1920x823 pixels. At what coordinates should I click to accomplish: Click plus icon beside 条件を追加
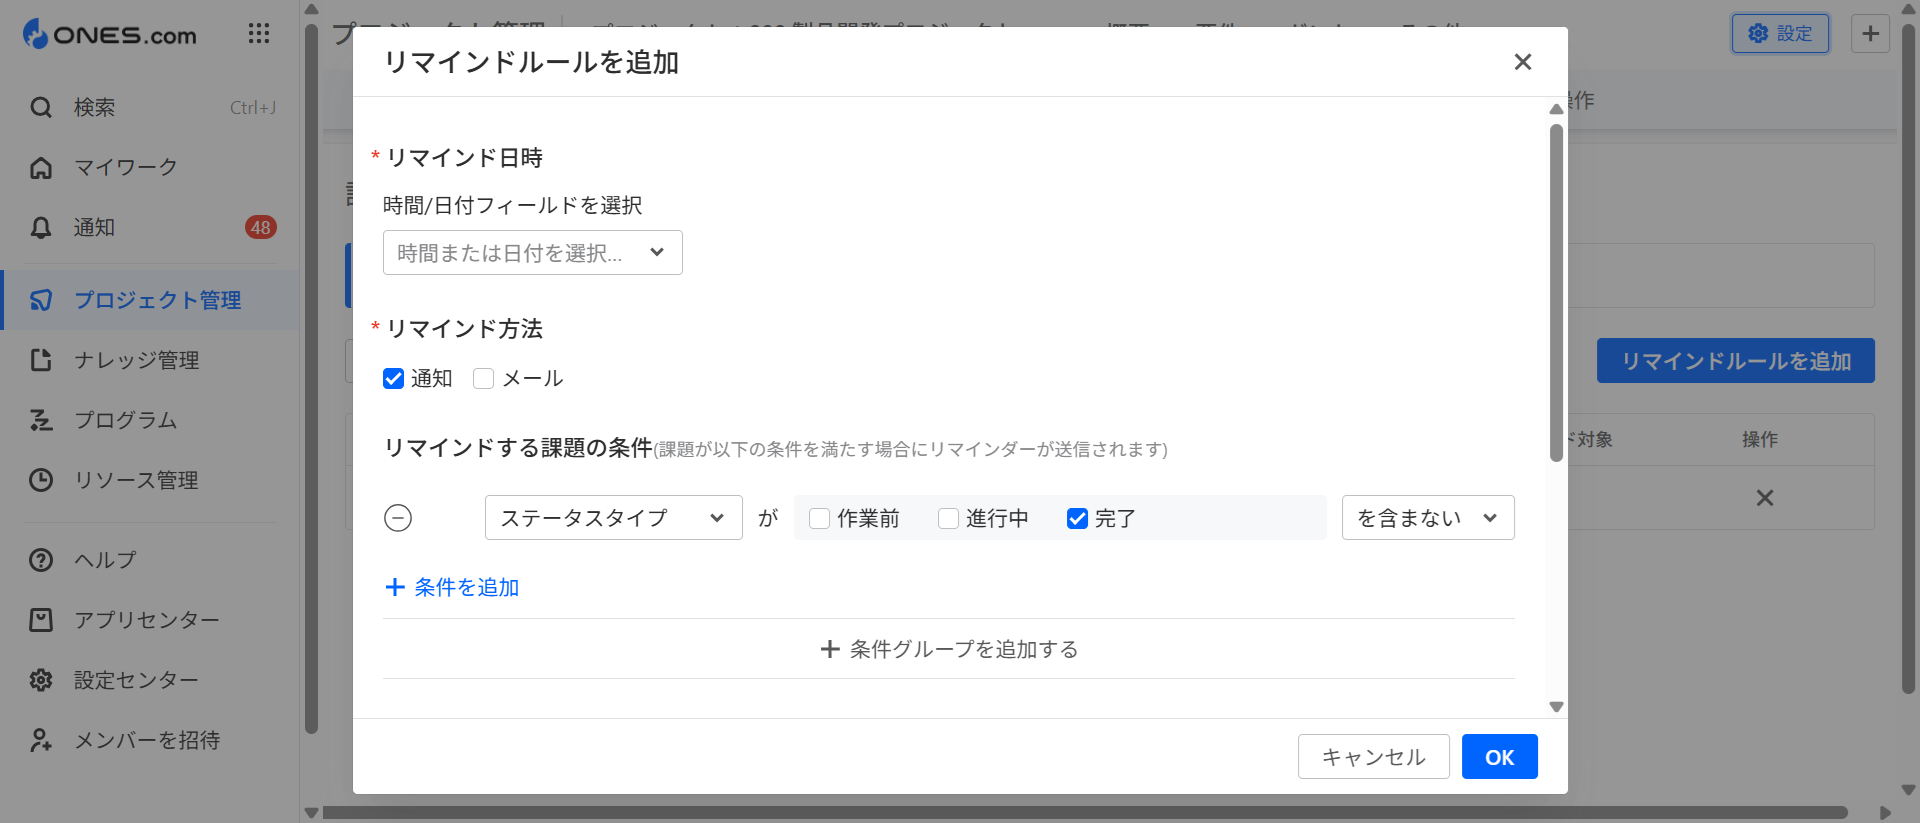click(395, 587)
